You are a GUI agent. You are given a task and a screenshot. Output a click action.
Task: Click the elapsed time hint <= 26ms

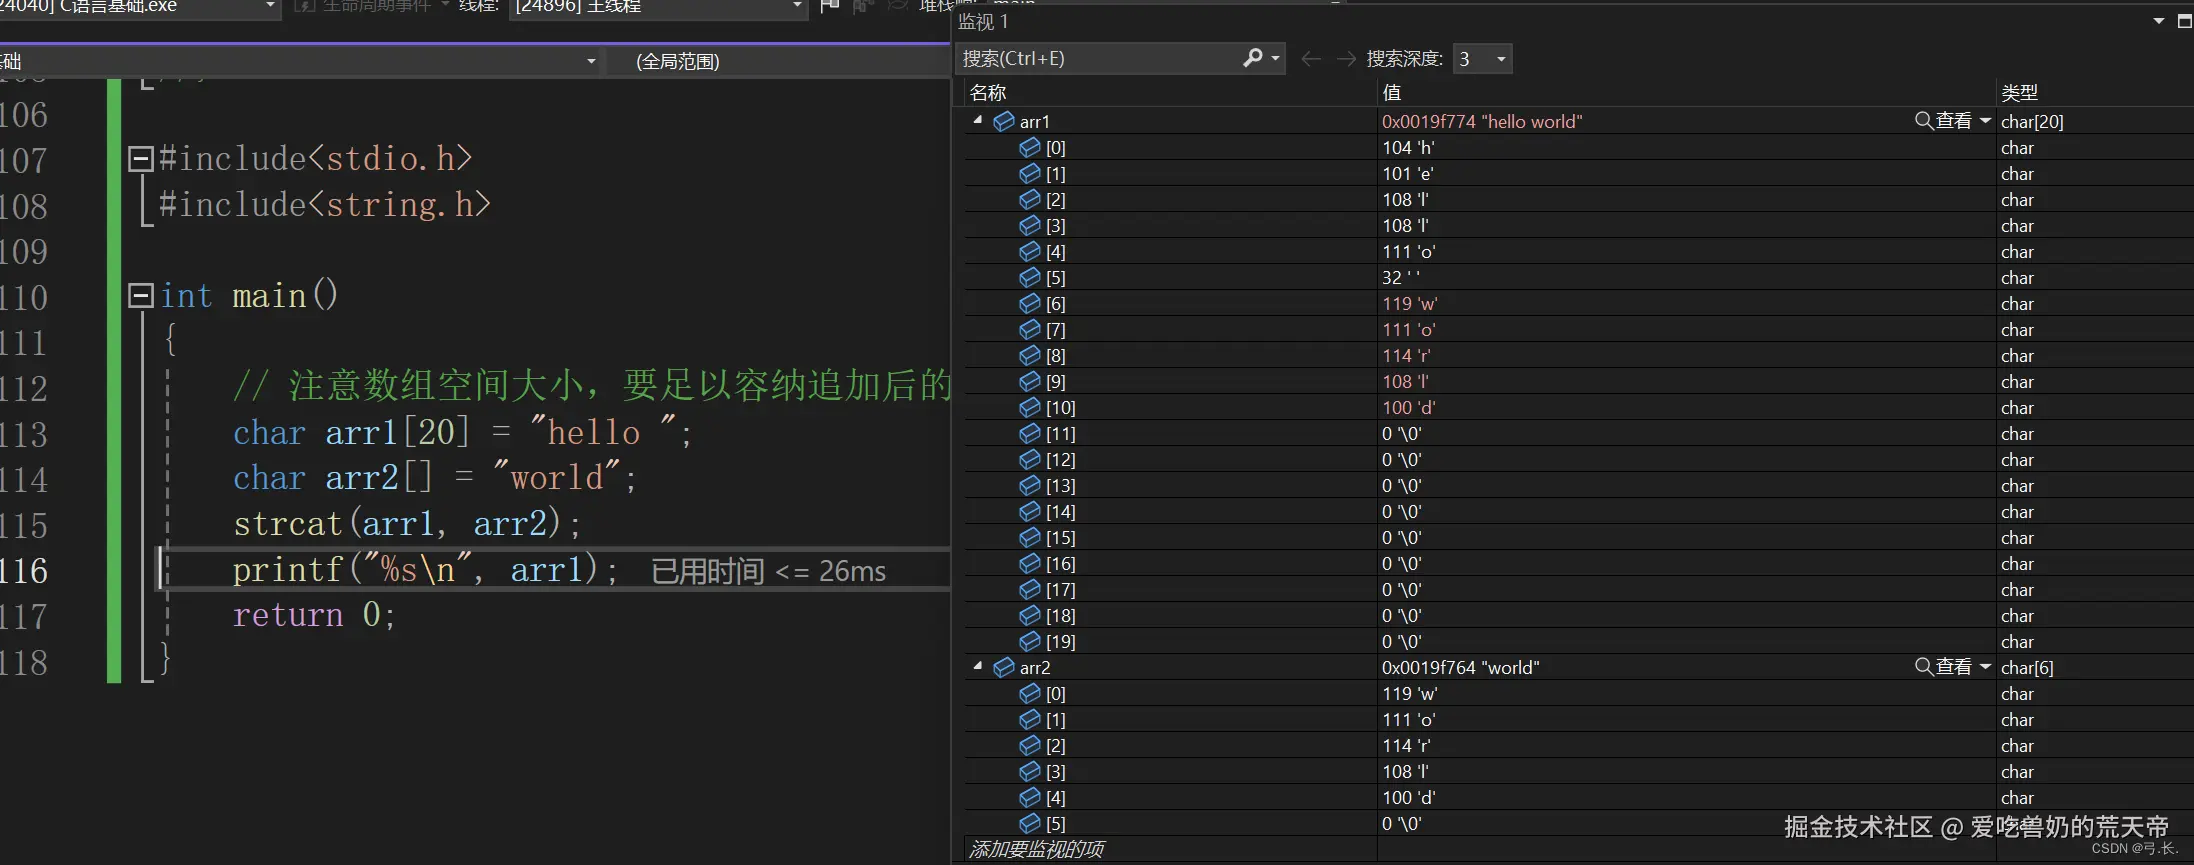coord(768,571)
